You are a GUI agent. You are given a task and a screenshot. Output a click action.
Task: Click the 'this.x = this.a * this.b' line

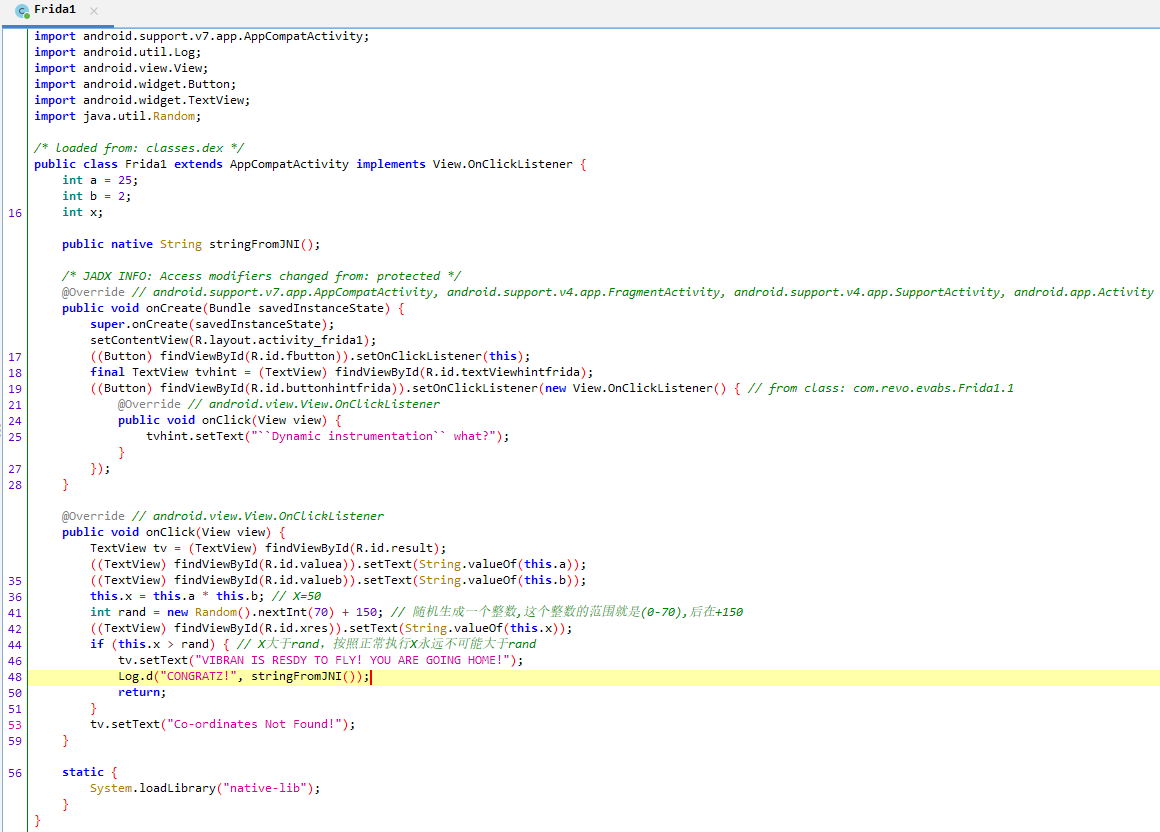177,596
